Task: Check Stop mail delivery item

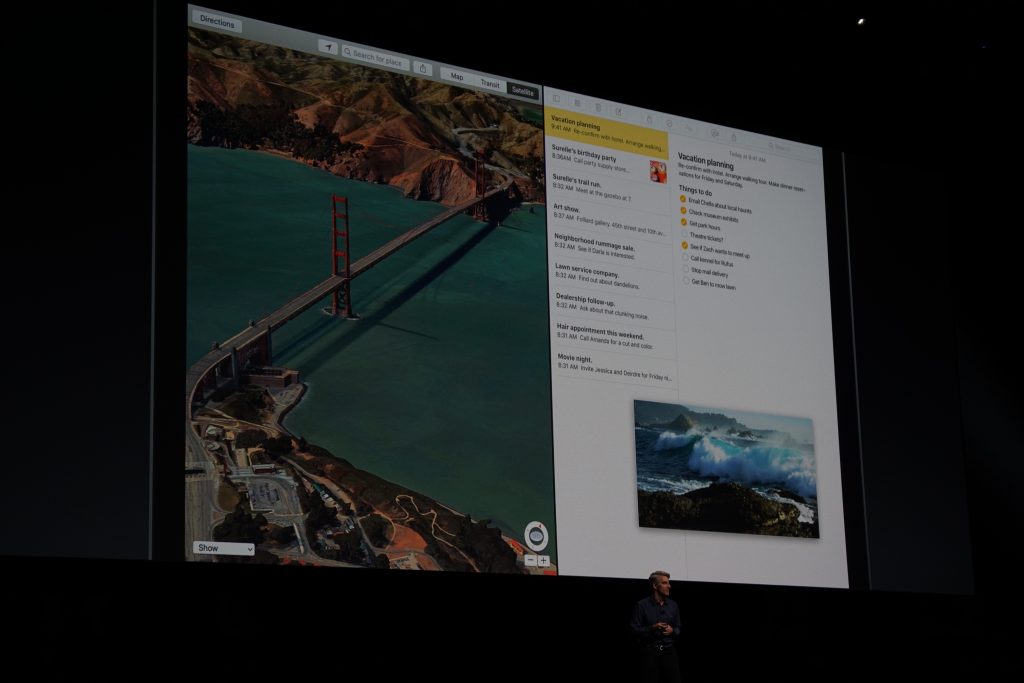Action: tap(686, 268)
